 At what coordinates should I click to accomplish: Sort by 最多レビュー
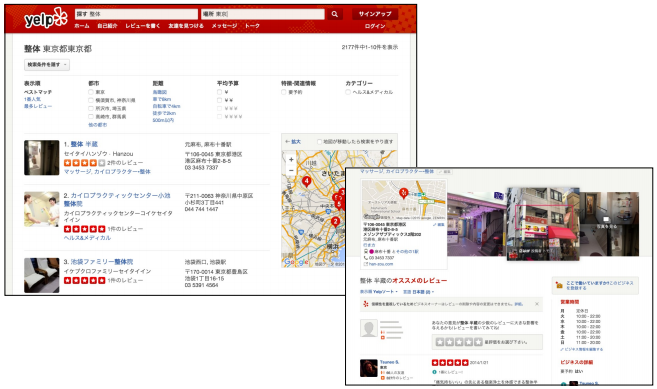click(x=38, y=106)
